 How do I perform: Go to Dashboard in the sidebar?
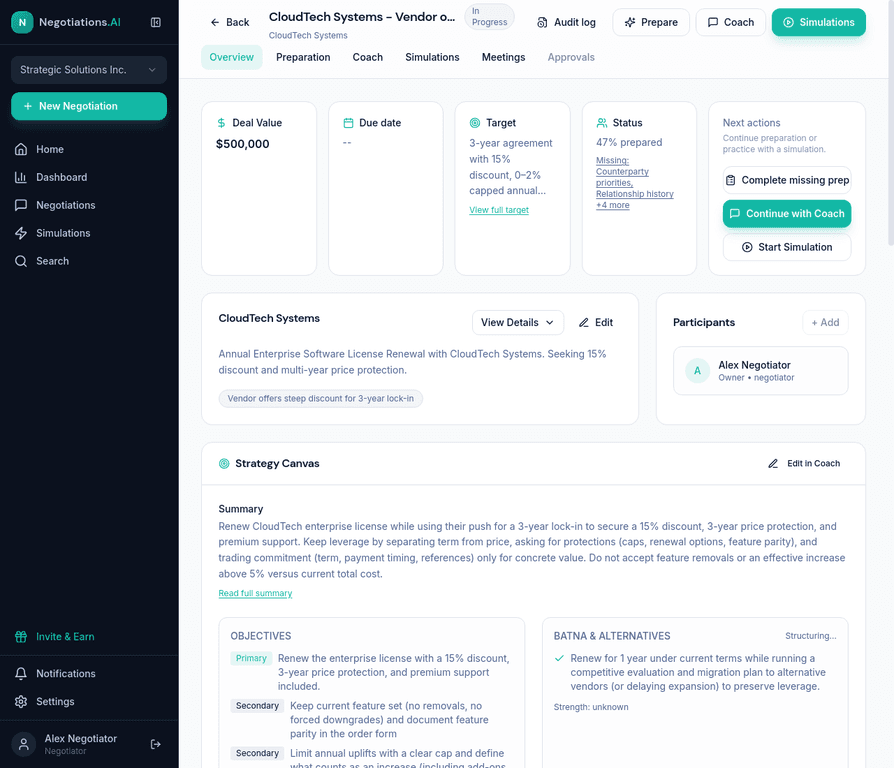61,177
